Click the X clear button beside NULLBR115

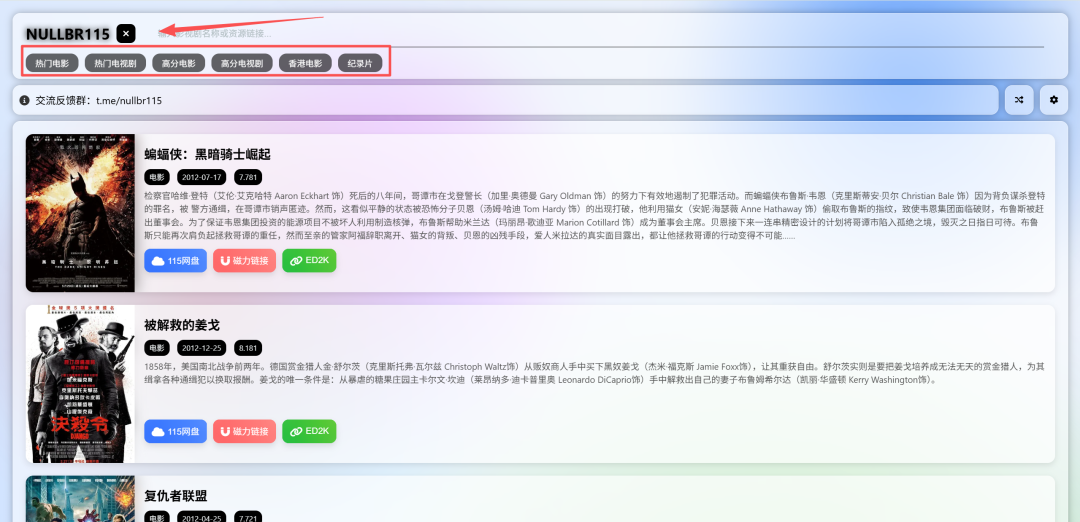(x=126, y=33)
